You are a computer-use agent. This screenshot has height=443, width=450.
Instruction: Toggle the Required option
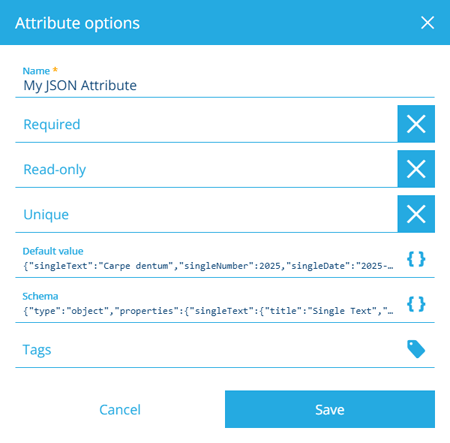[416, 124]
